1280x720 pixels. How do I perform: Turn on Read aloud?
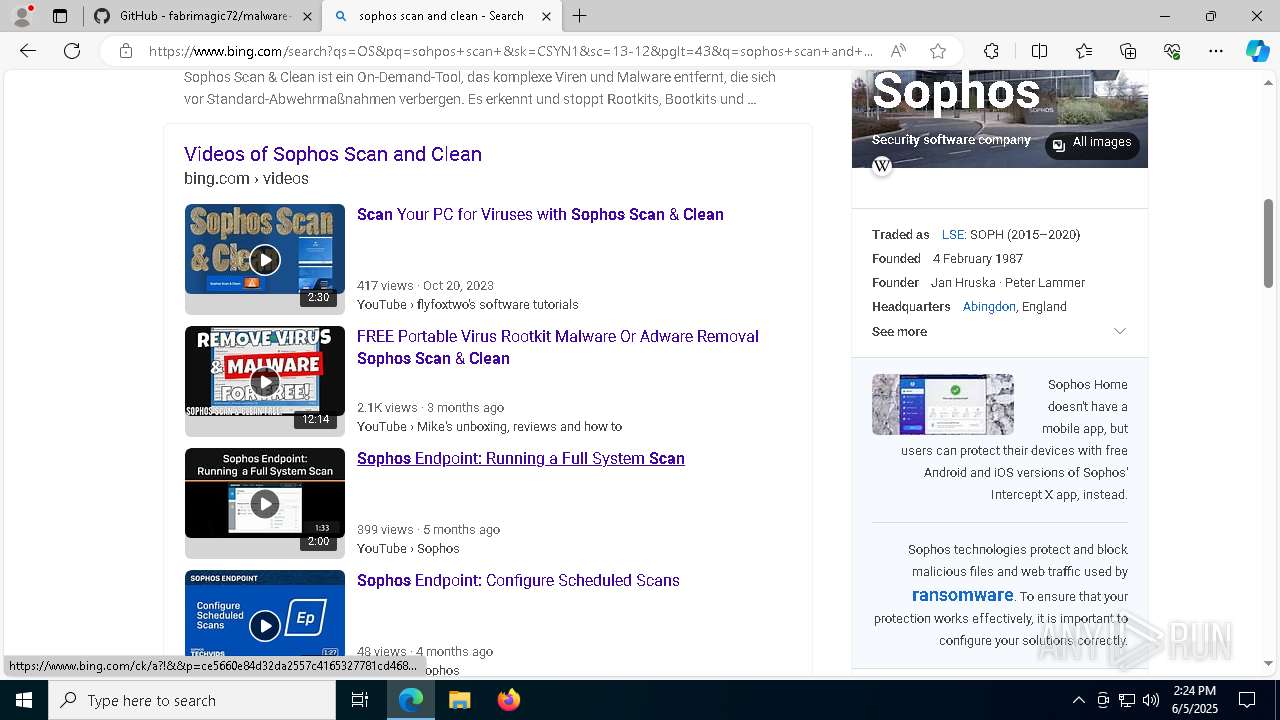click(x=898, y=51)
